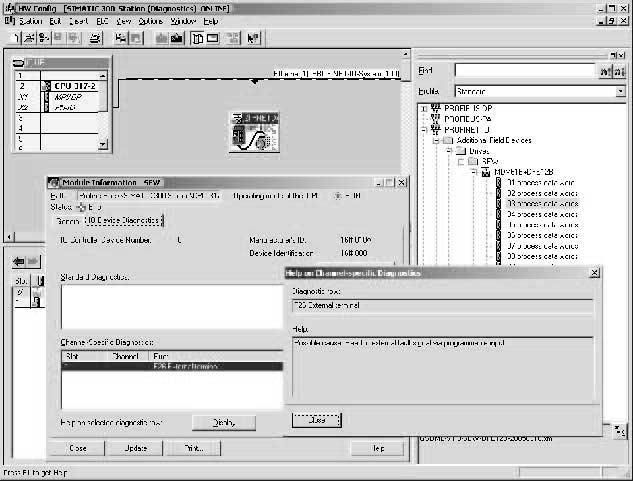Click the Open station toolbar icon
This screenshot has width=633, height=481.
coord(29,38)
